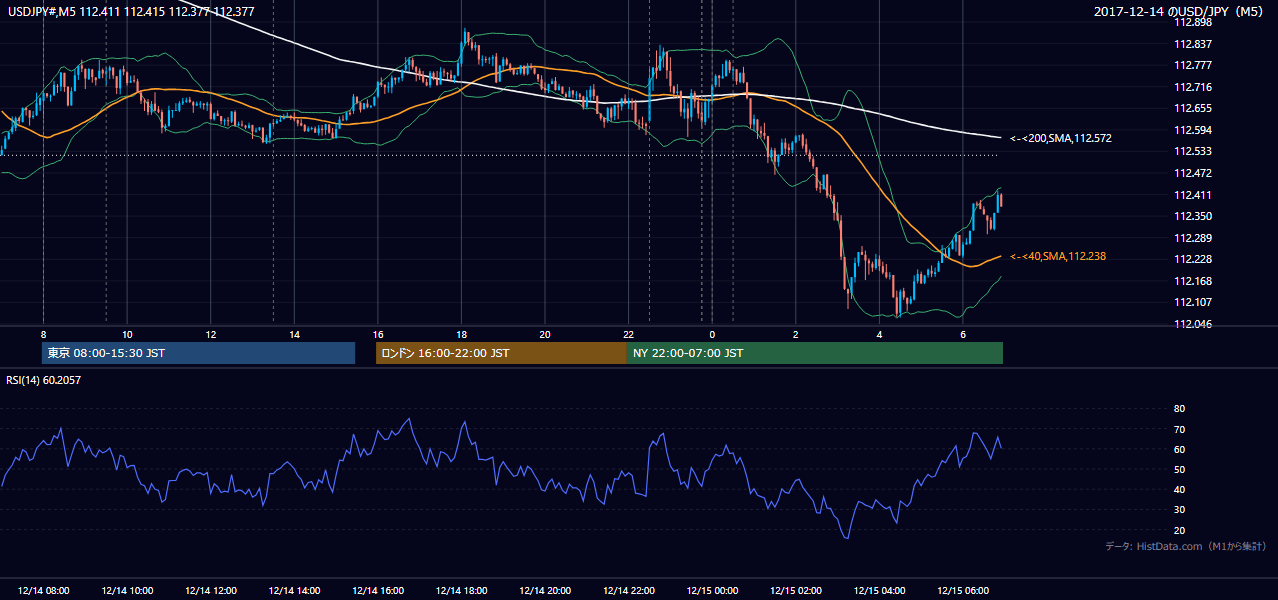Click hour label 0 on chart axis
Screen dimensions: 1278x600
click(x=712, y=334)
